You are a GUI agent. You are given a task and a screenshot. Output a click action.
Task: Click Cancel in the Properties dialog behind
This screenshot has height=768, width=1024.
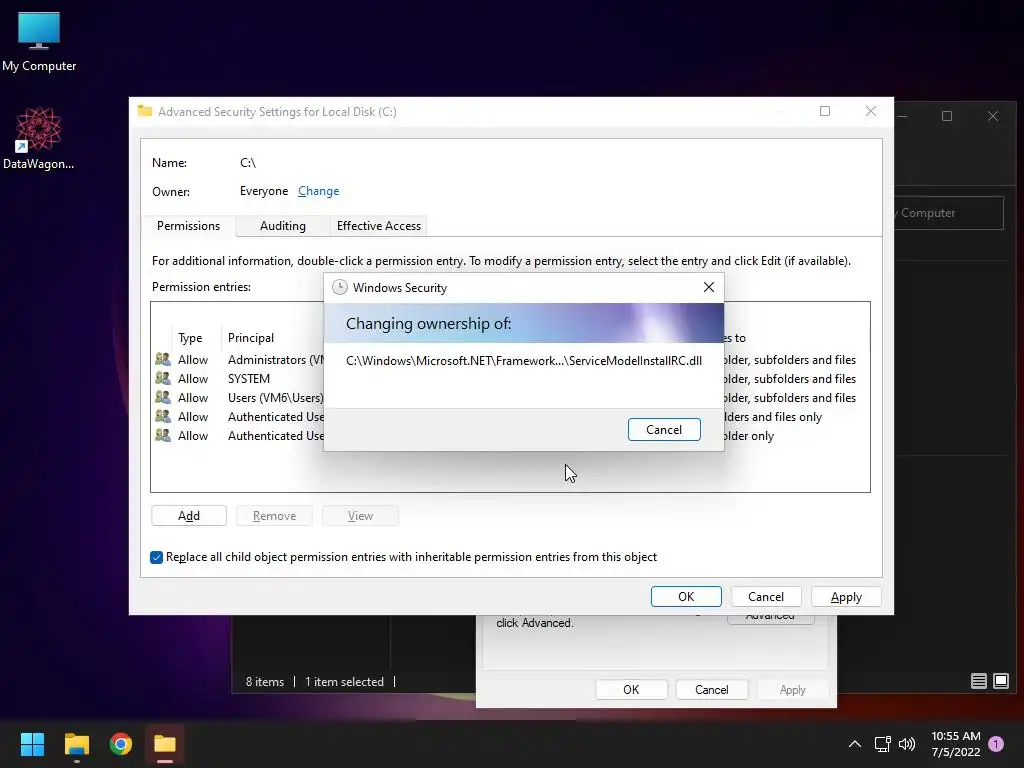711,690
